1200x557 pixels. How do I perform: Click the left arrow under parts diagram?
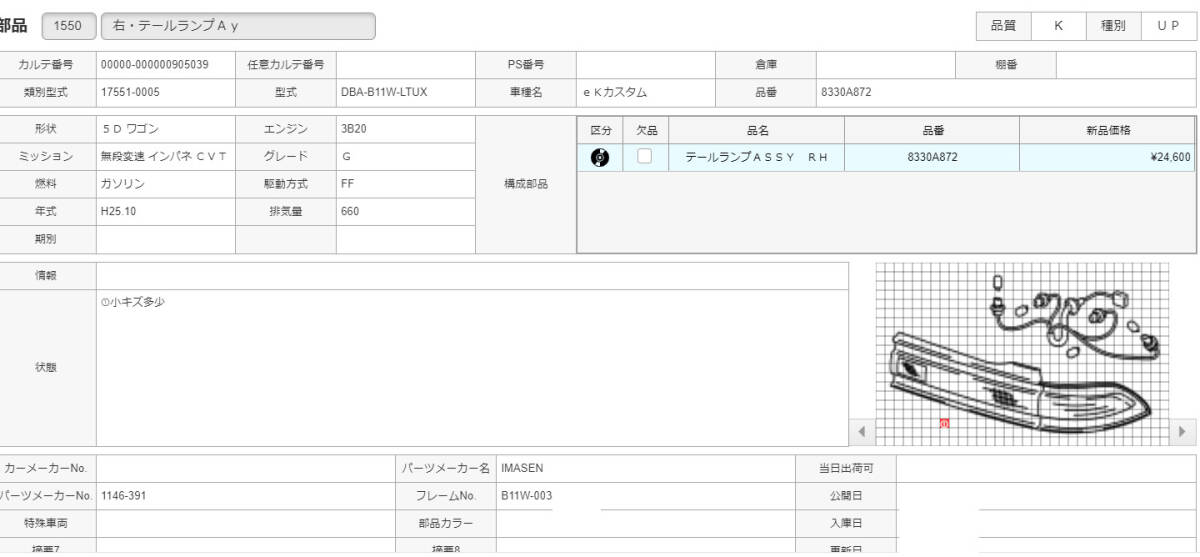click(x=862, y=432)
